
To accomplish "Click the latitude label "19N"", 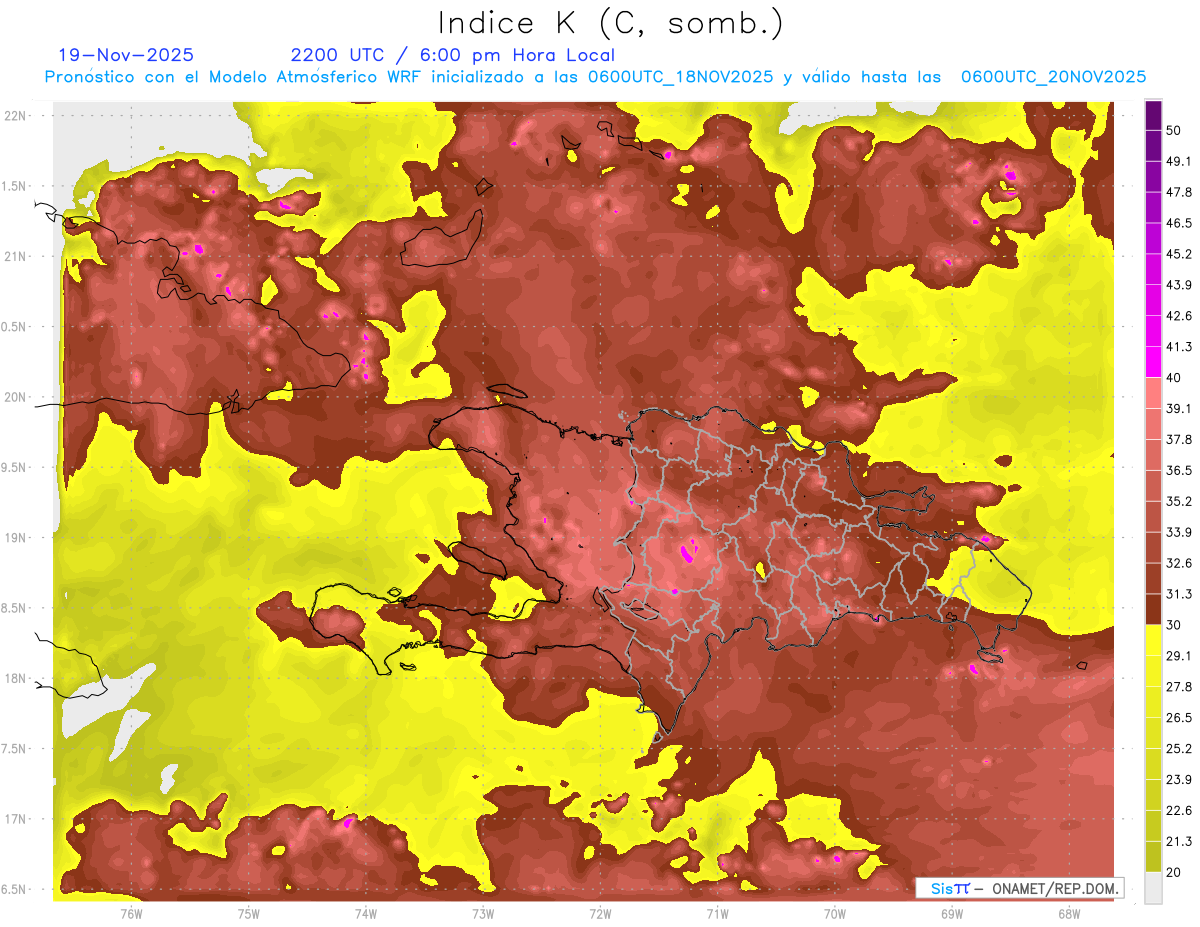I will point(15,538).
